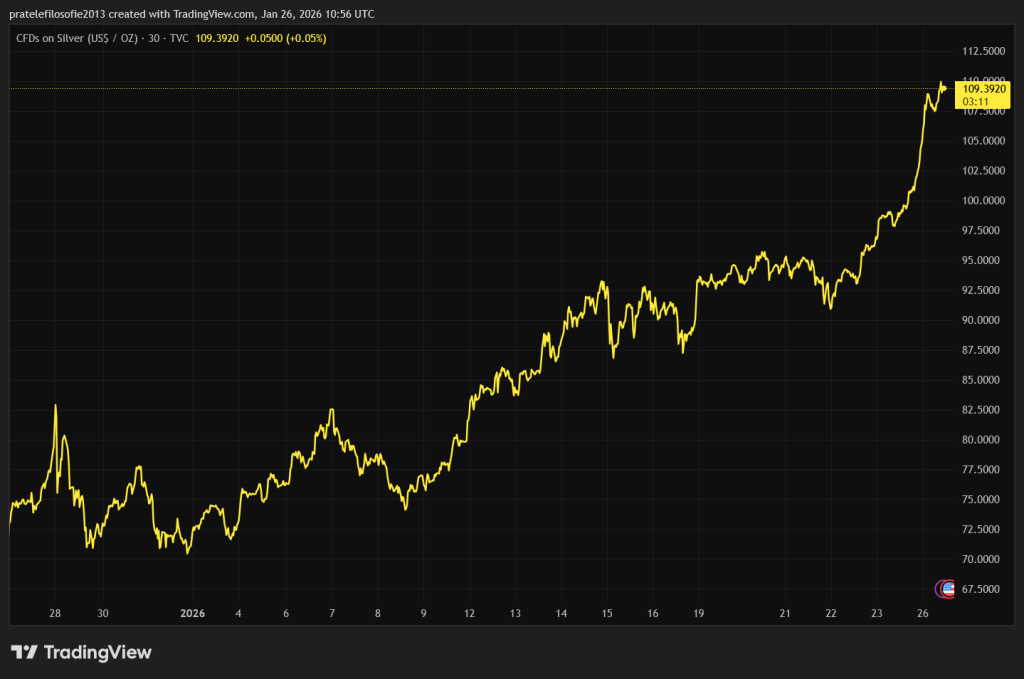1024x679 pixels.
Task: Click the 112.5000 price axis label
Action: click(982, 51)
